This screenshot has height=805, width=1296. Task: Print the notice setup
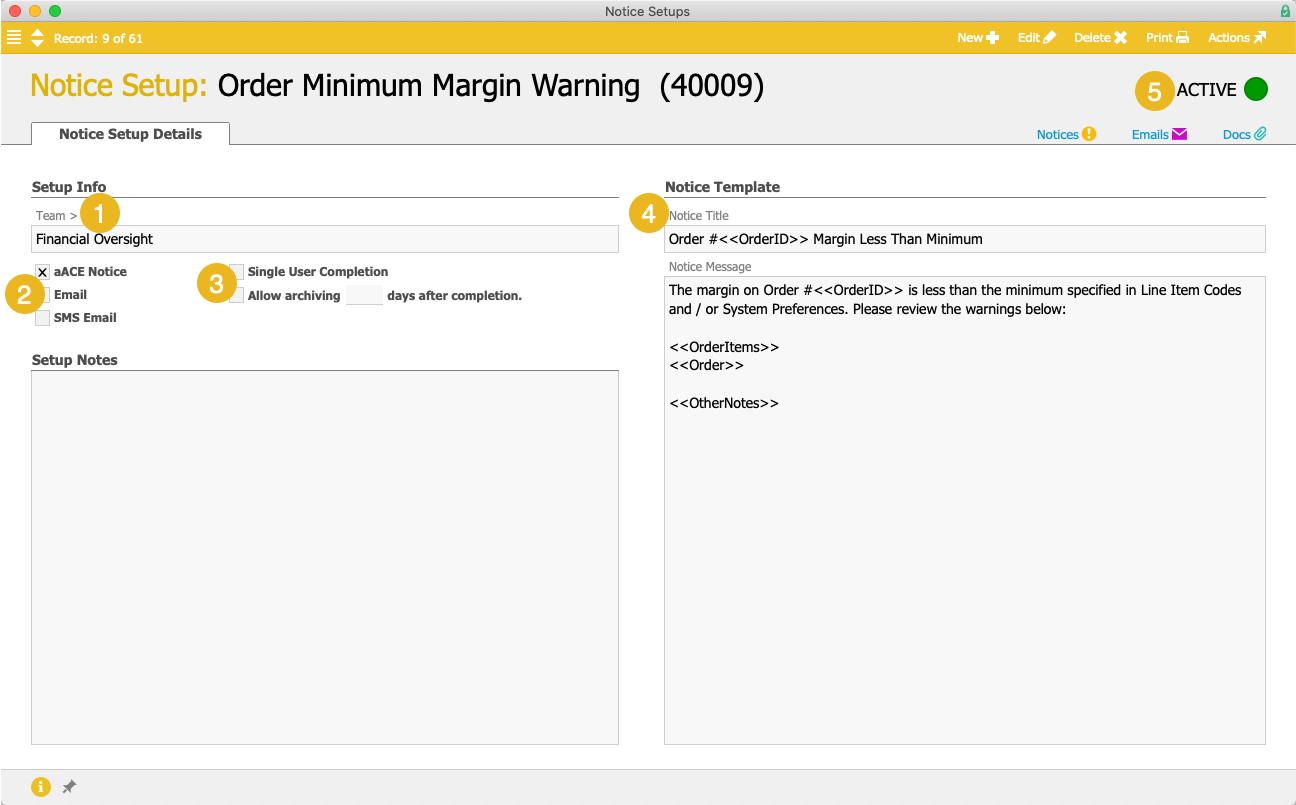[x=1168, y=38]
